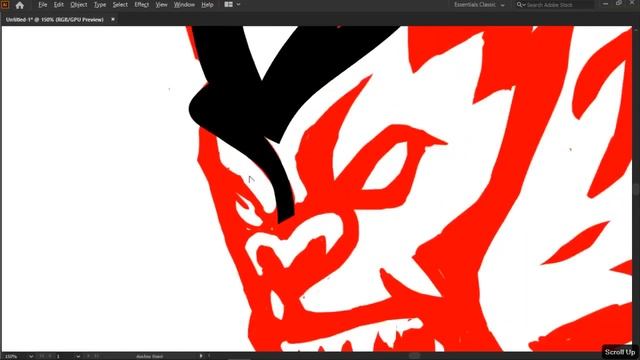Viewport: 640px width, 360px height.
Task: Go to the previous artboard
Action: pyautogui.click(x=49, y=356)
